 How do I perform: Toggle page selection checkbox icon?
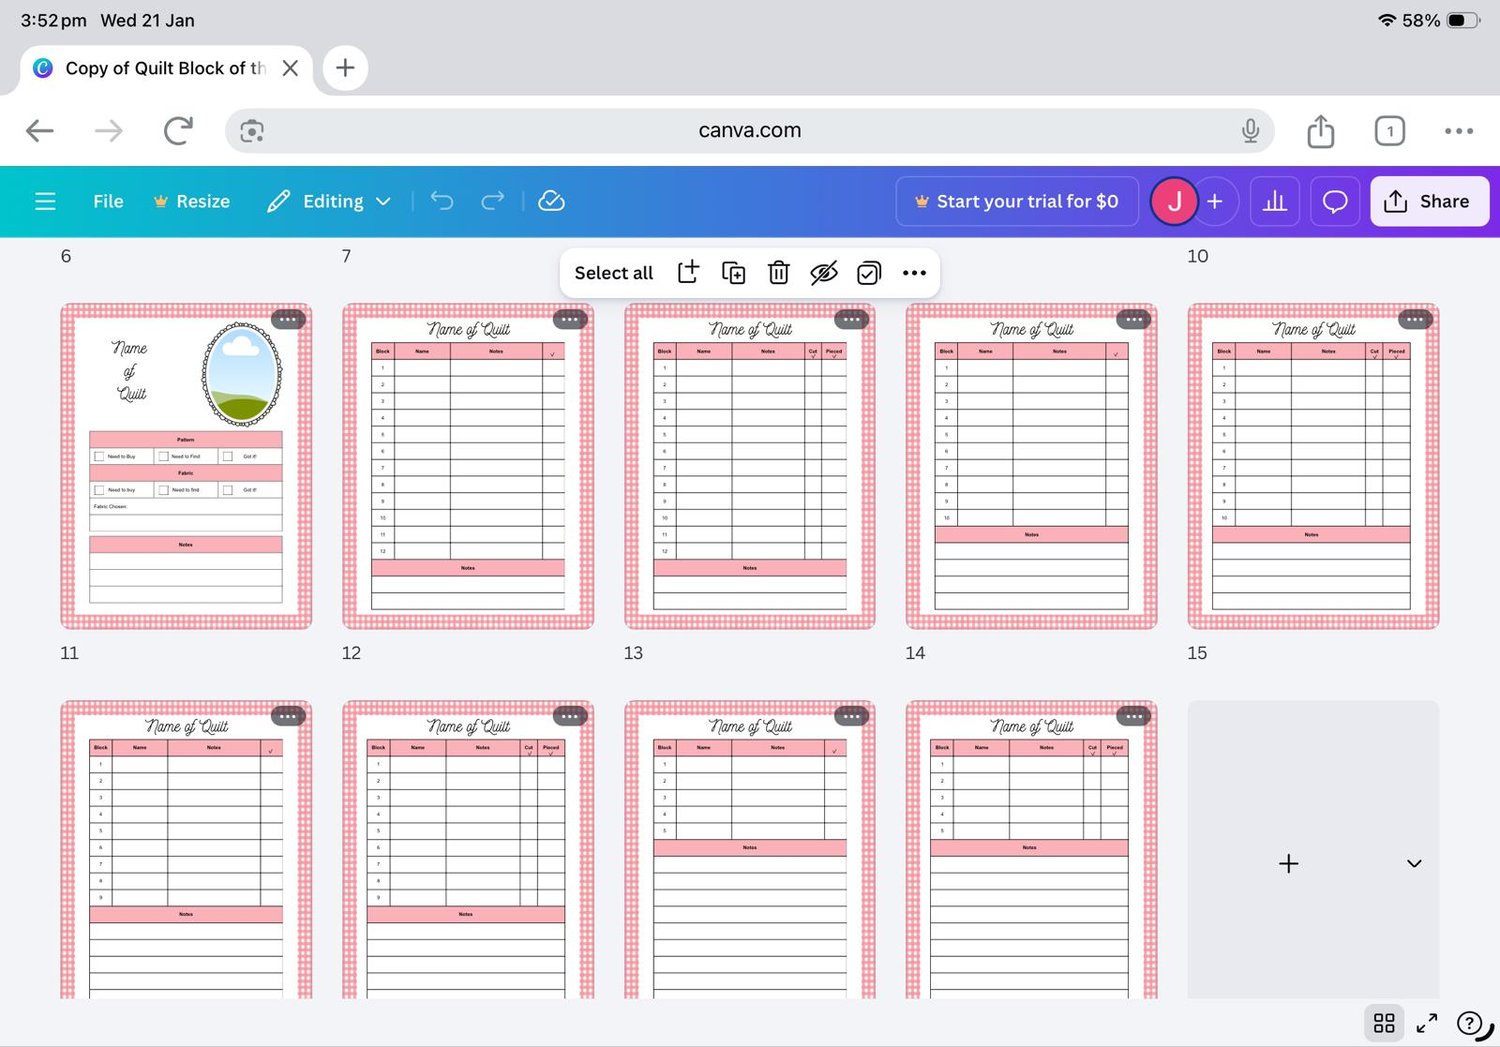(x=869, y=272)
